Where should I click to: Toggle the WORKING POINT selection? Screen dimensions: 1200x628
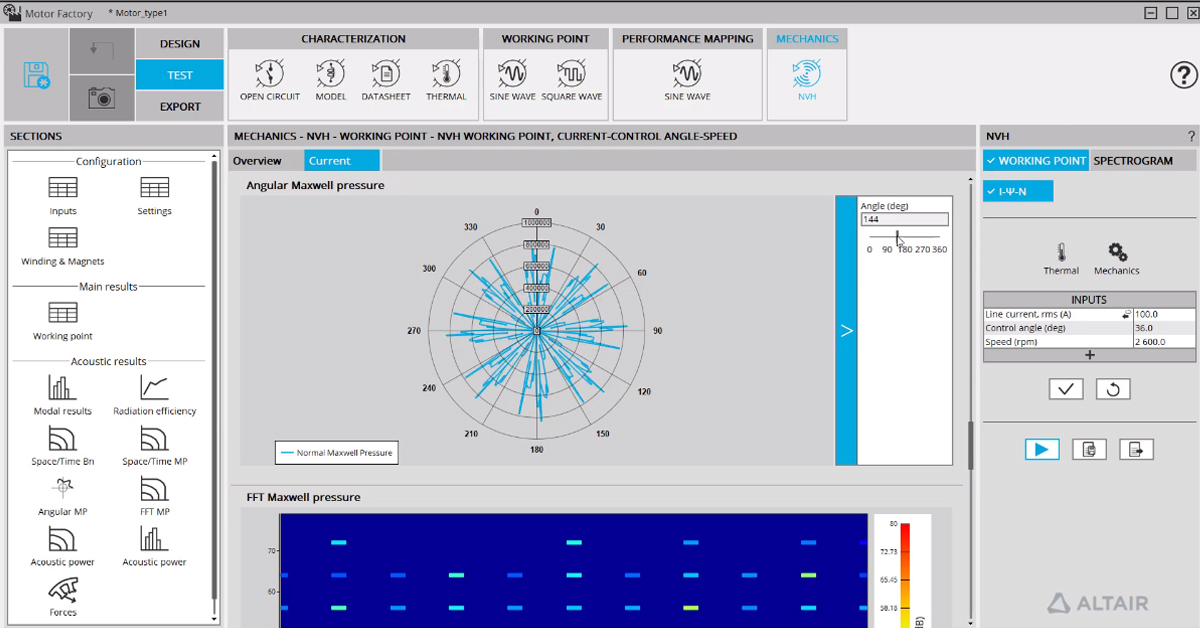click(x=1036, y=161)
